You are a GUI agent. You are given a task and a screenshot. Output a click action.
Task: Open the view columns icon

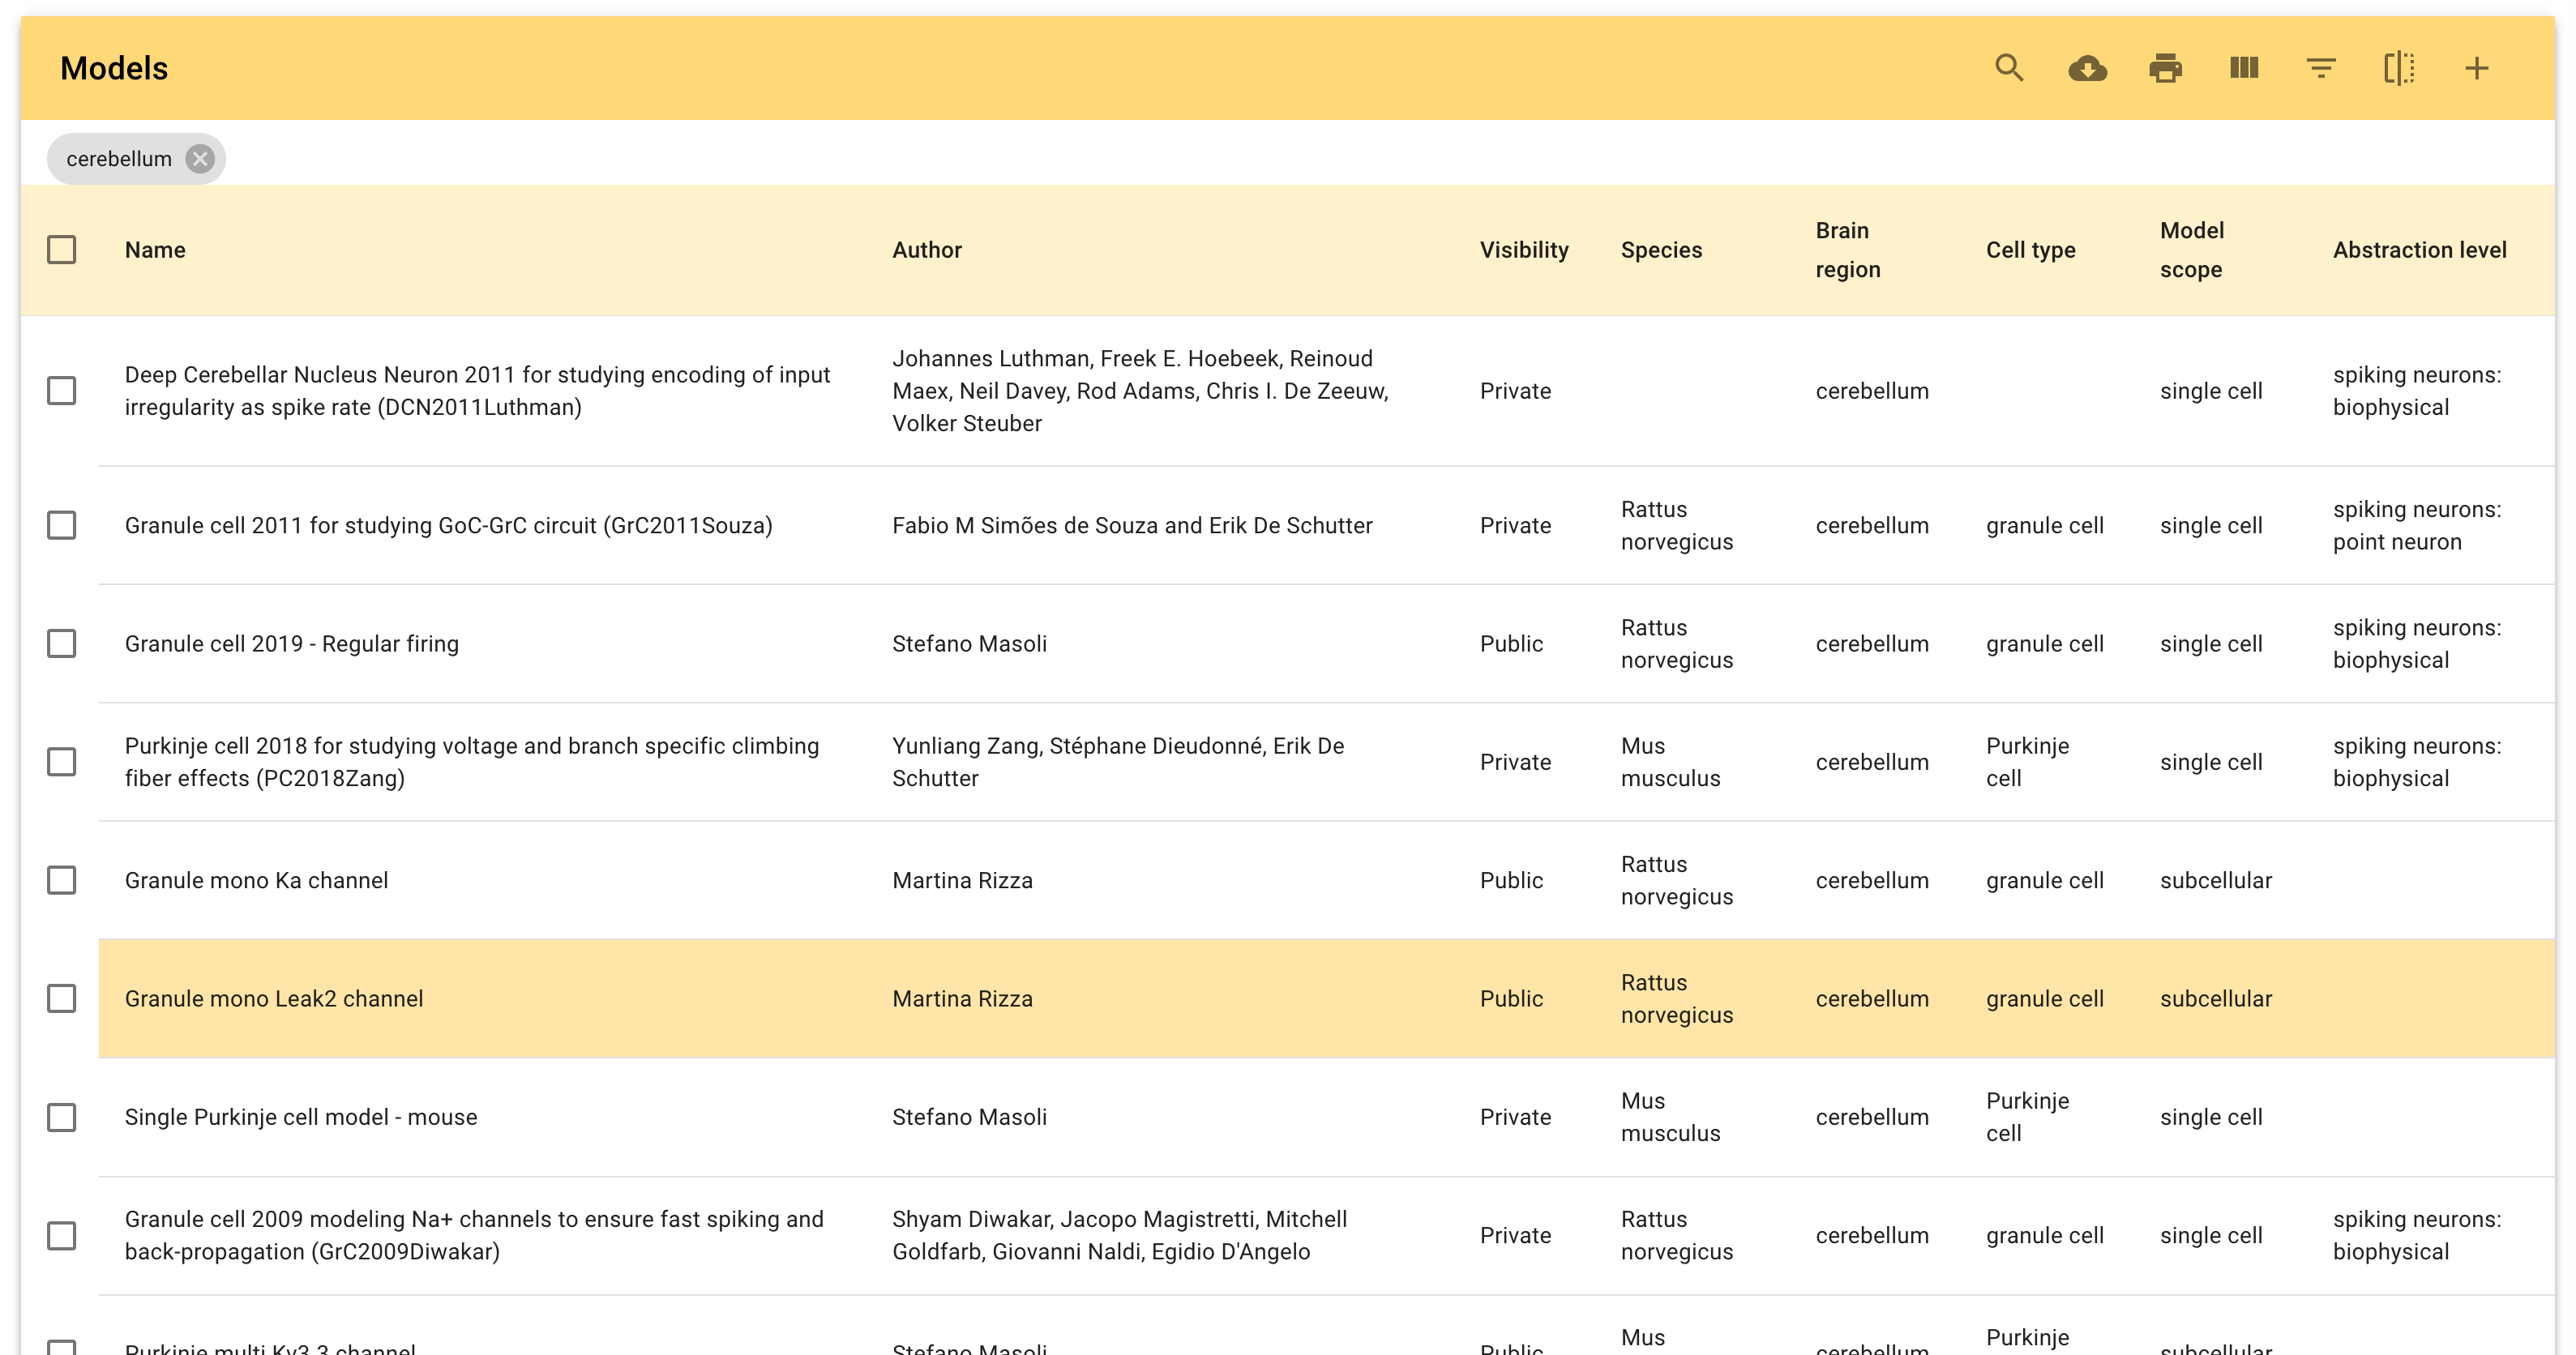(2243, 68)
